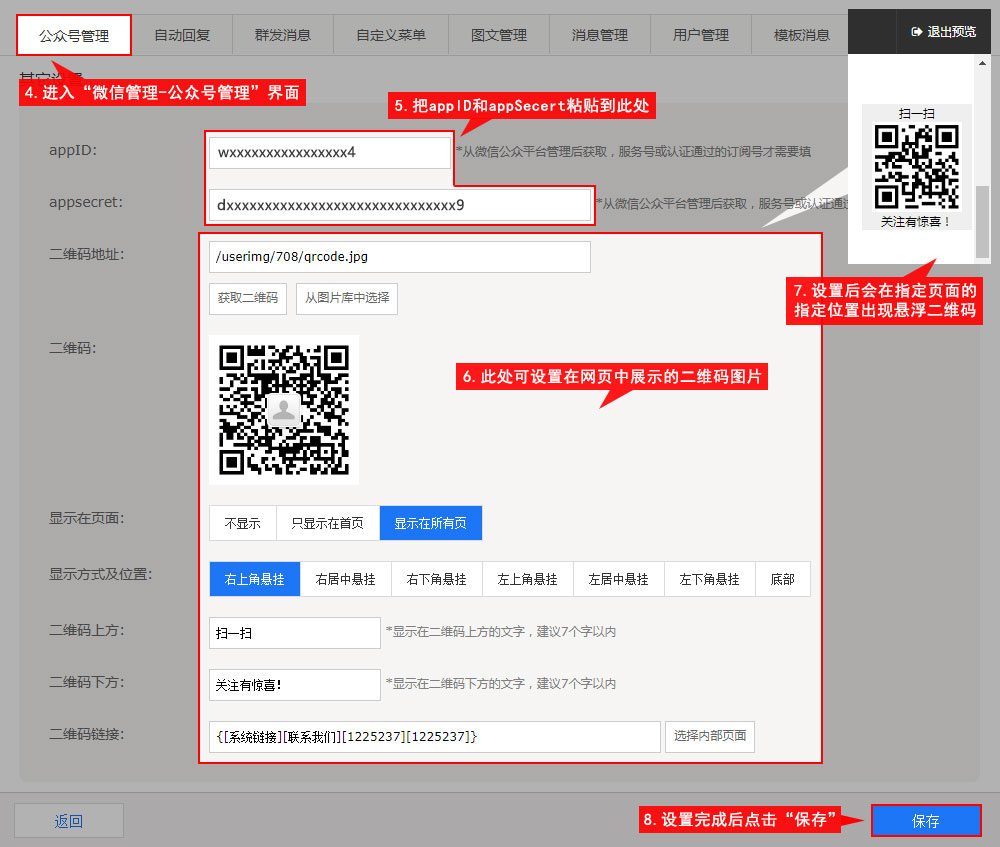Click the large QR code preview image
This screenshot has height=847, width=1000.
pyautogui.click(x=284, y=409)
